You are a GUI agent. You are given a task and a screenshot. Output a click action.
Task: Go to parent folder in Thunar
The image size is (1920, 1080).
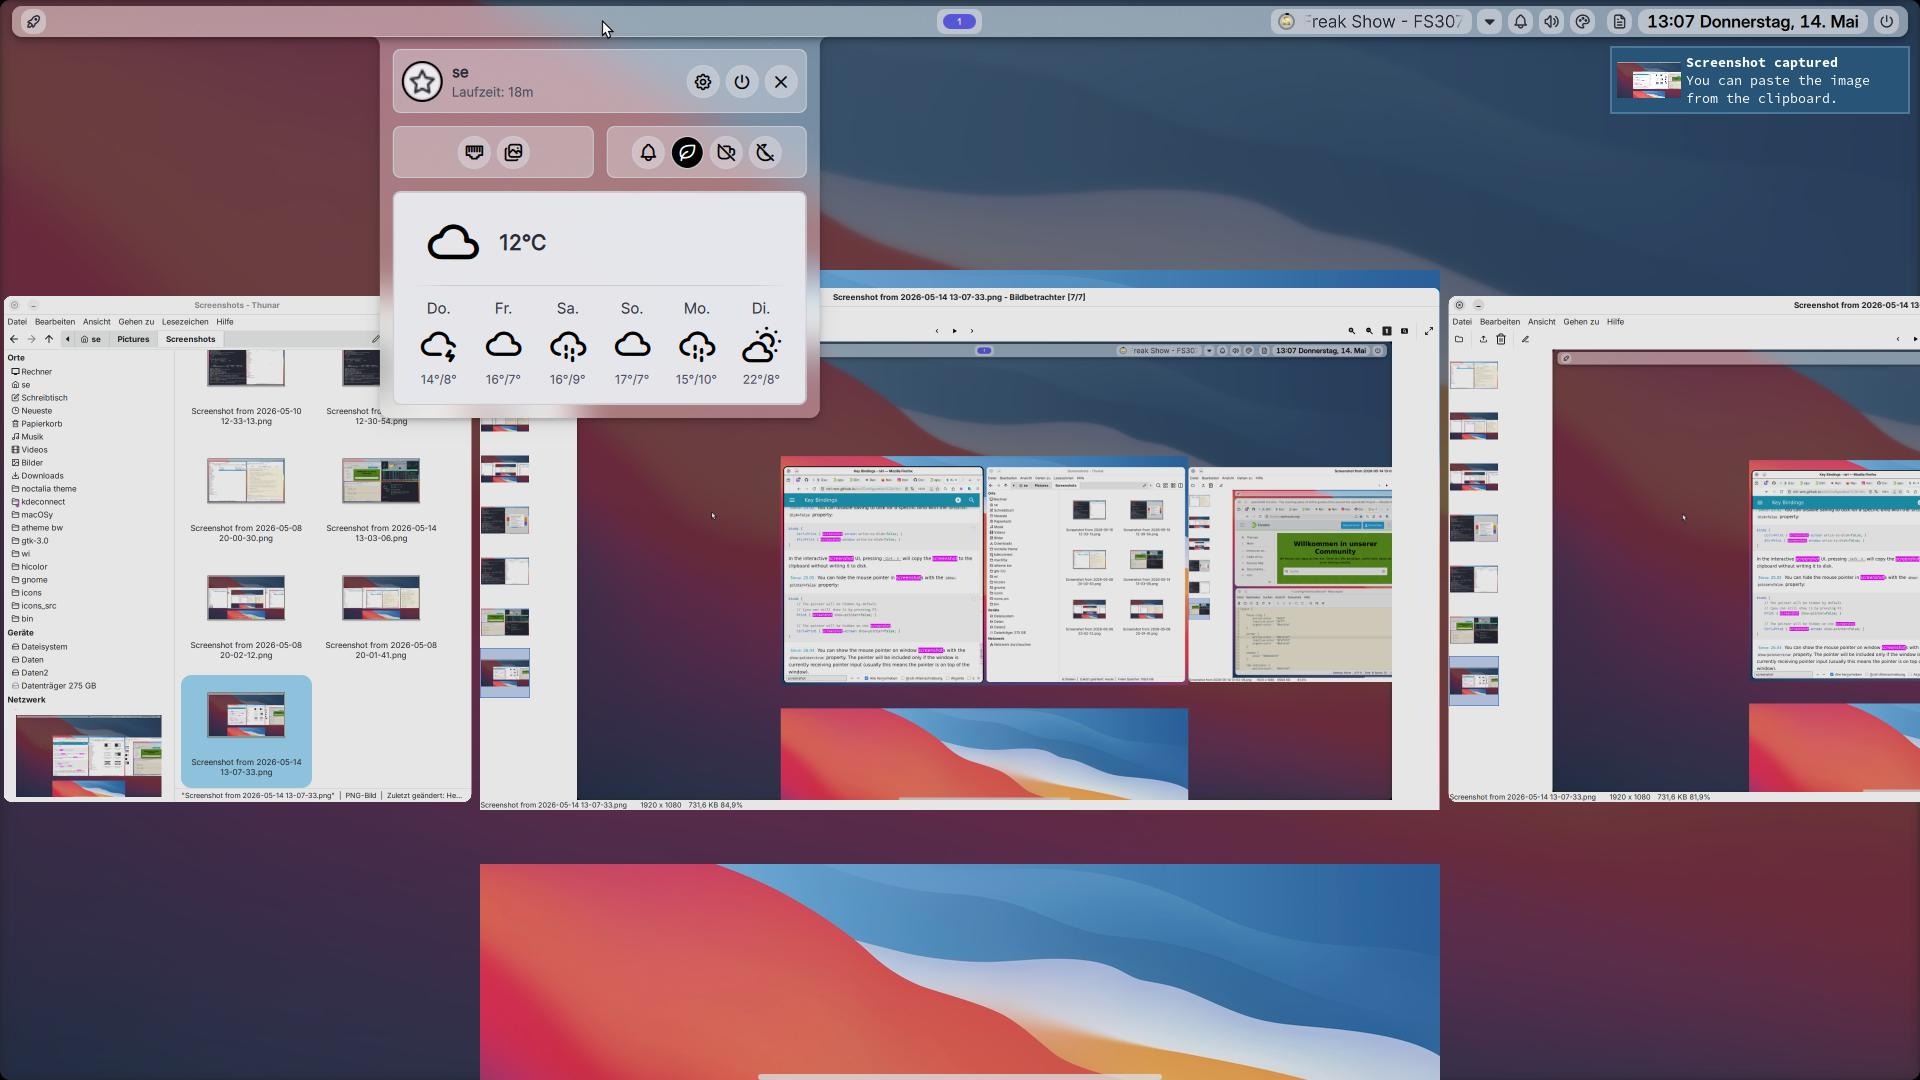coord(48,339)
